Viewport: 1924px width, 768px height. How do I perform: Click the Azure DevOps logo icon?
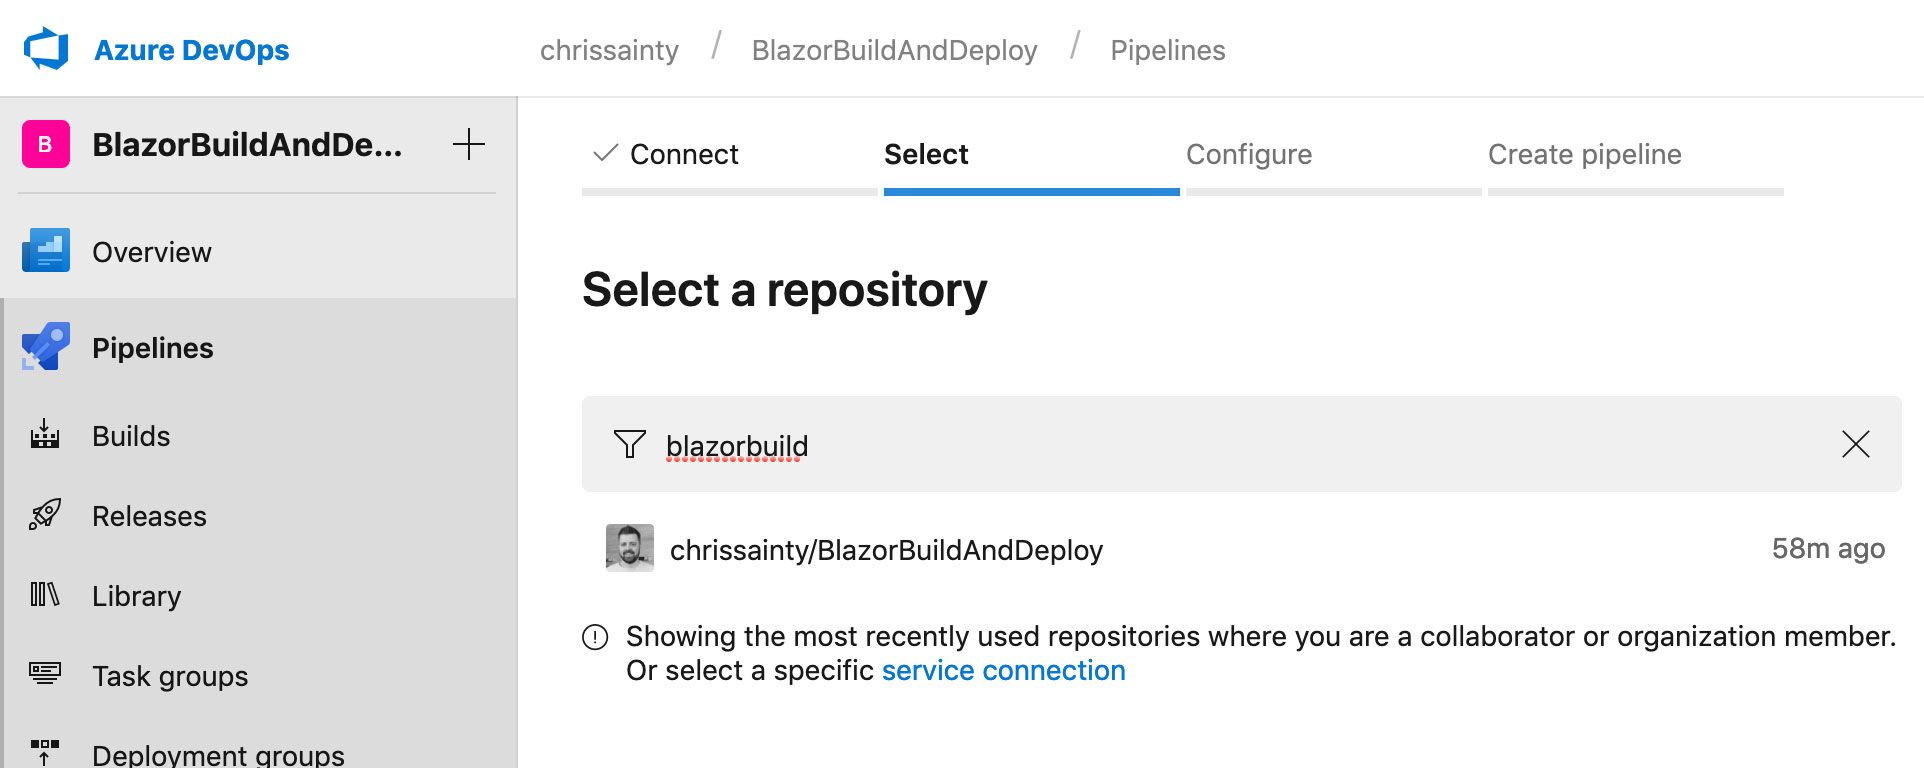[x=46, y=49]
